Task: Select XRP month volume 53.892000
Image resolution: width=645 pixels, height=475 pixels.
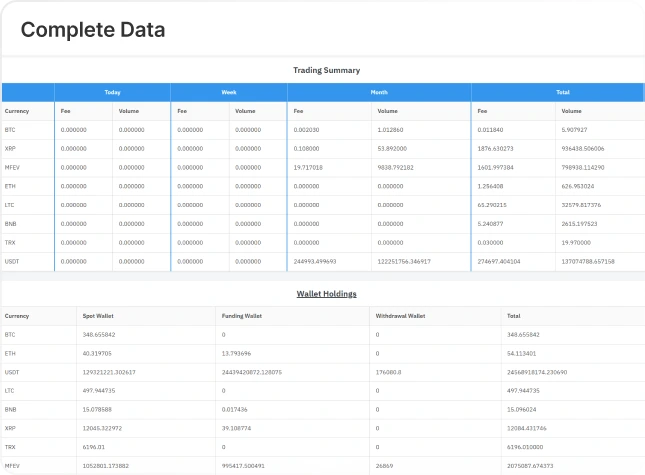Action: point(392,148)
